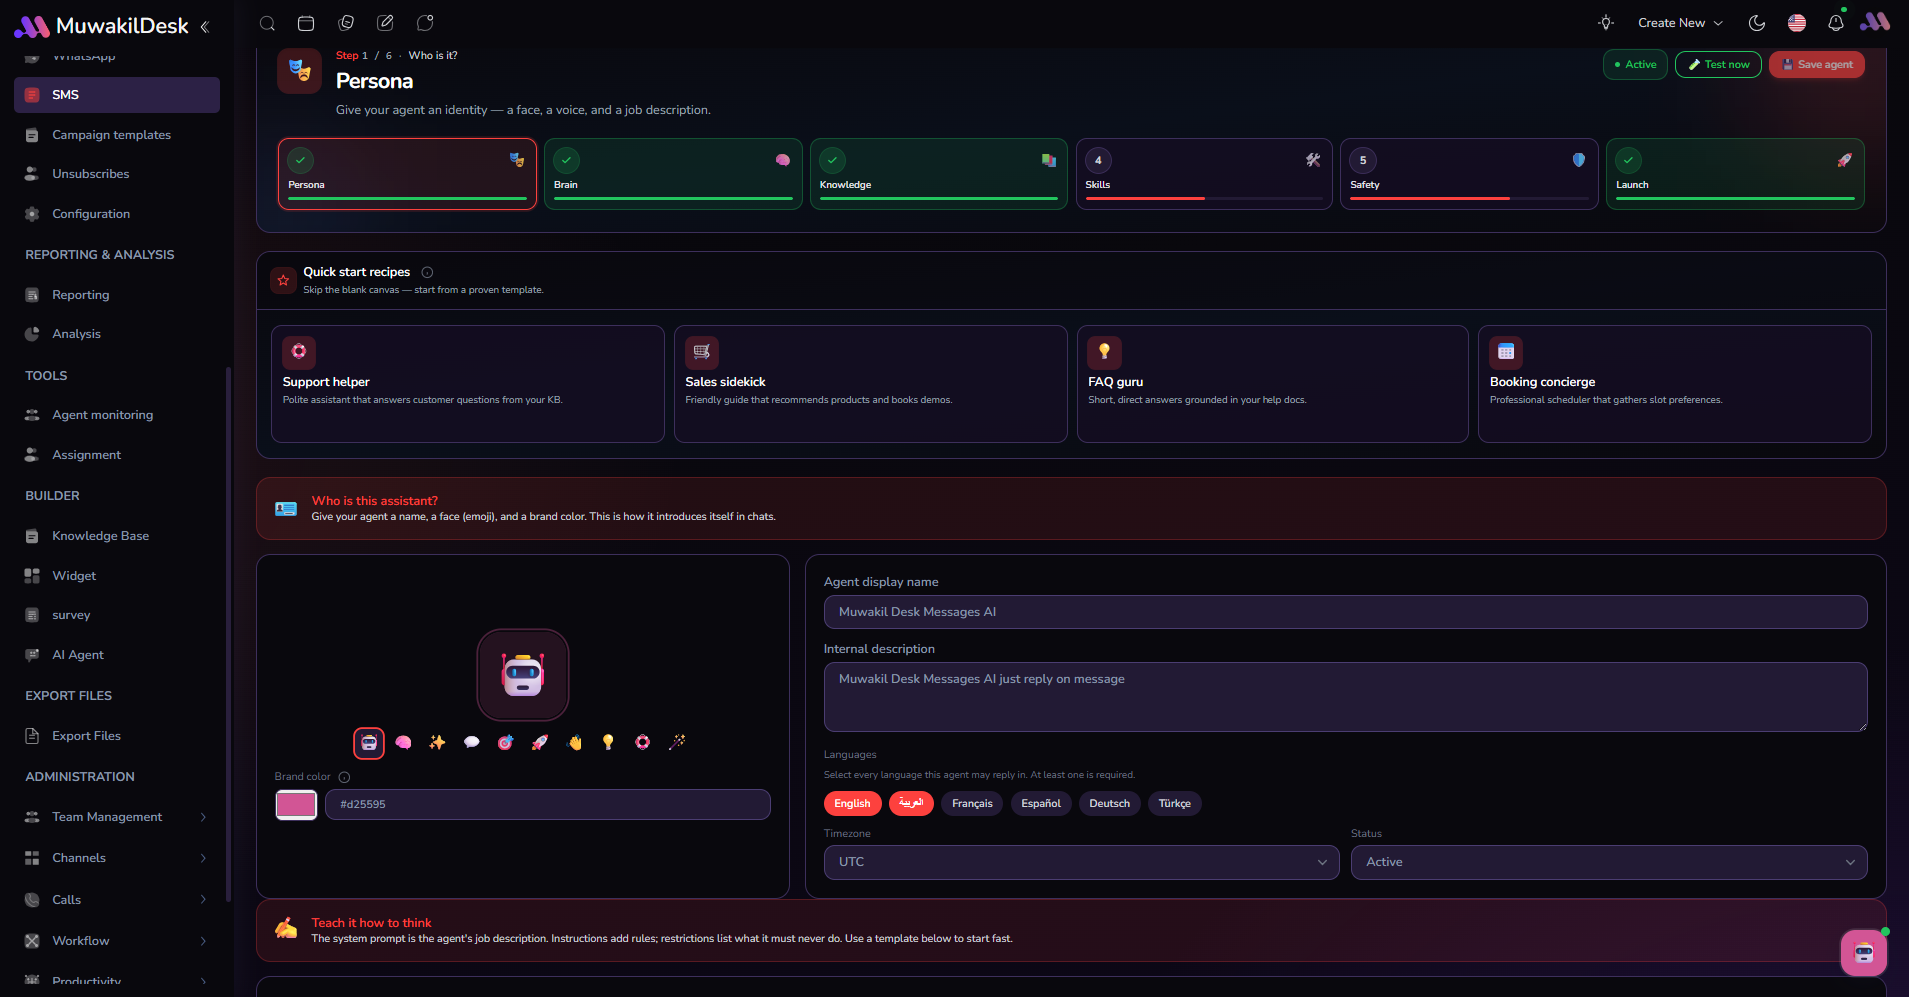Open search from the top toolbar
Viewport: 1909px width, 997px height.
pos(267,23)
